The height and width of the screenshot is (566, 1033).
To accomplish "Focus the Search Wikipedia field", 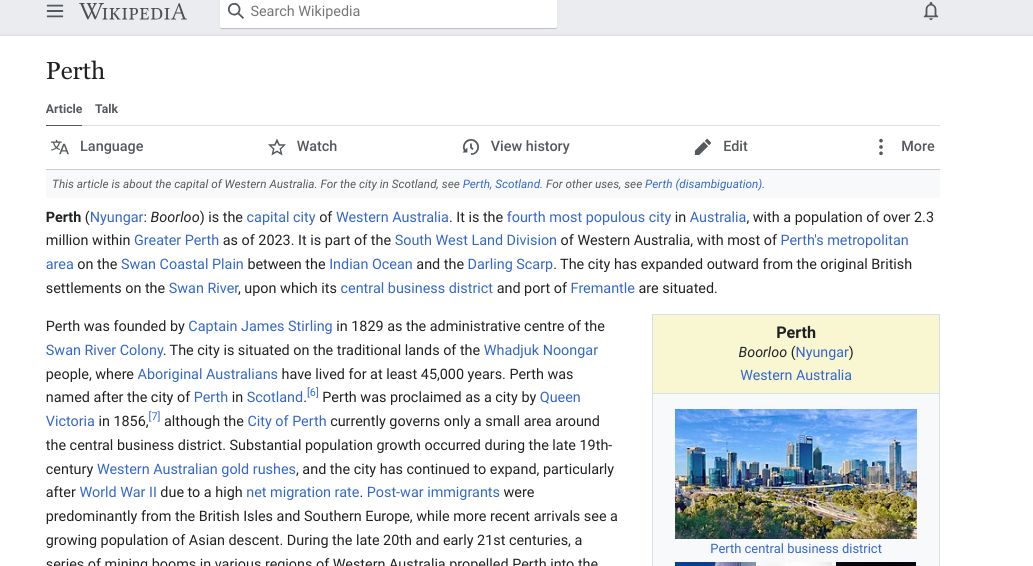I will tap(388, 12).
